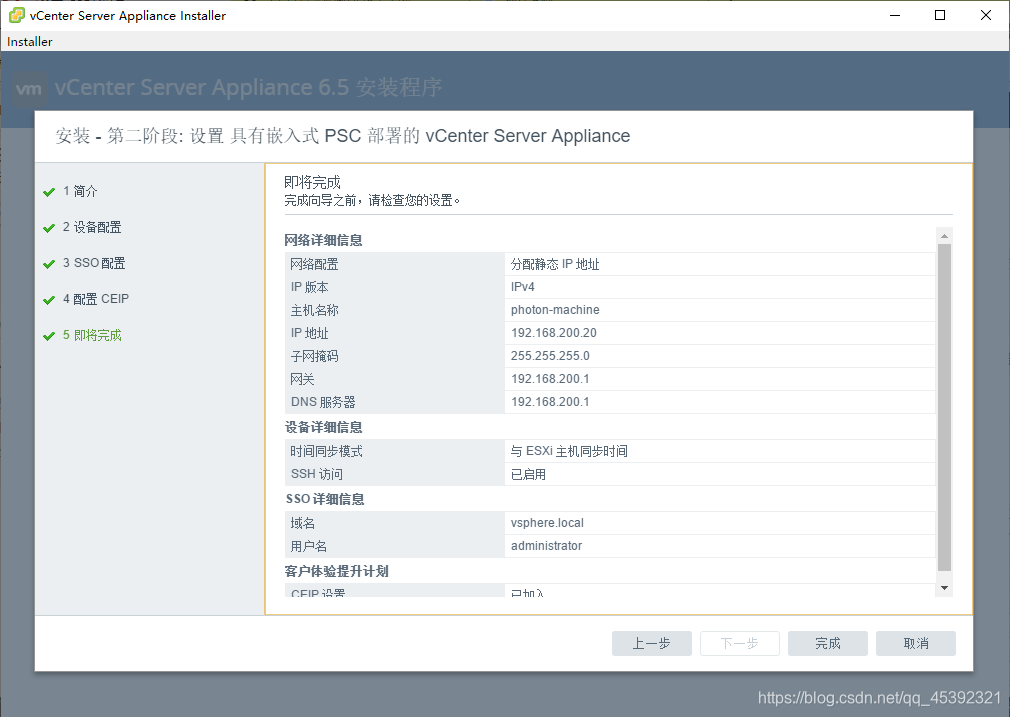Click 与 ESXi 主机同步时间 value
Image resolution: width=1010 pixels, height=717 pixels.
click(x=569, y=452)
